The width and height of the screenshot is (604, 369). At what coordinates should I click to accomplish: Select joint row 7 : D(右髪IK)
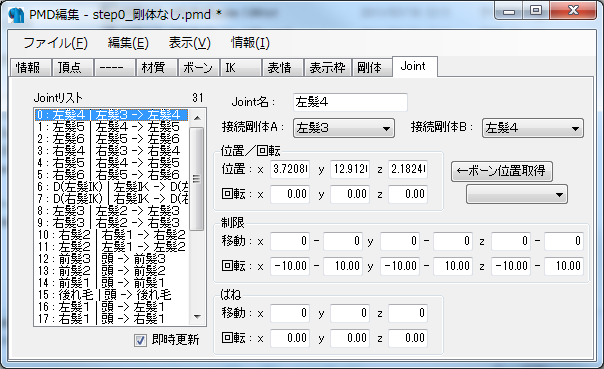coord(111,199)
